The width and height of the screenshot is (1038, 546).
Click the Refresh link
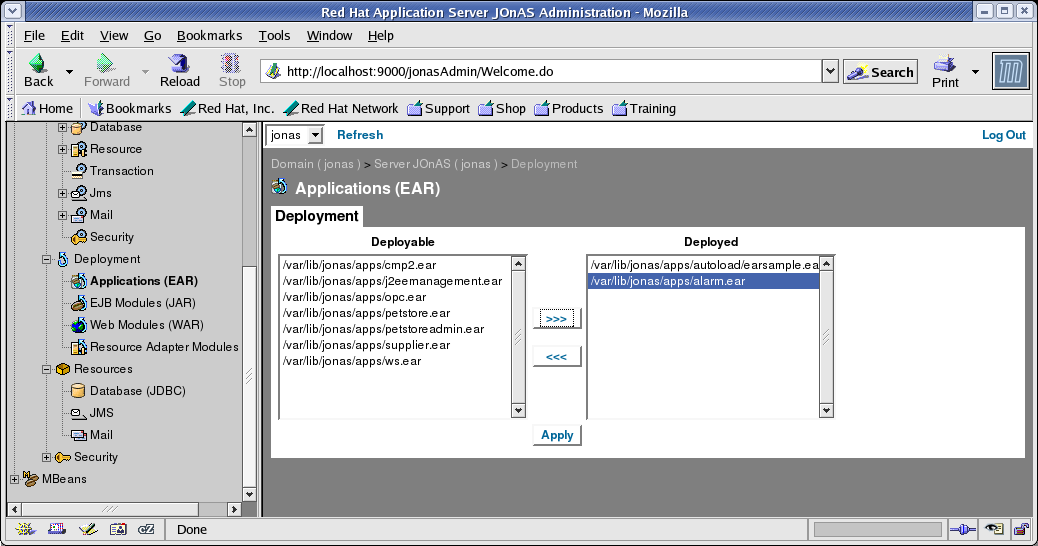(x=360, y=135)
